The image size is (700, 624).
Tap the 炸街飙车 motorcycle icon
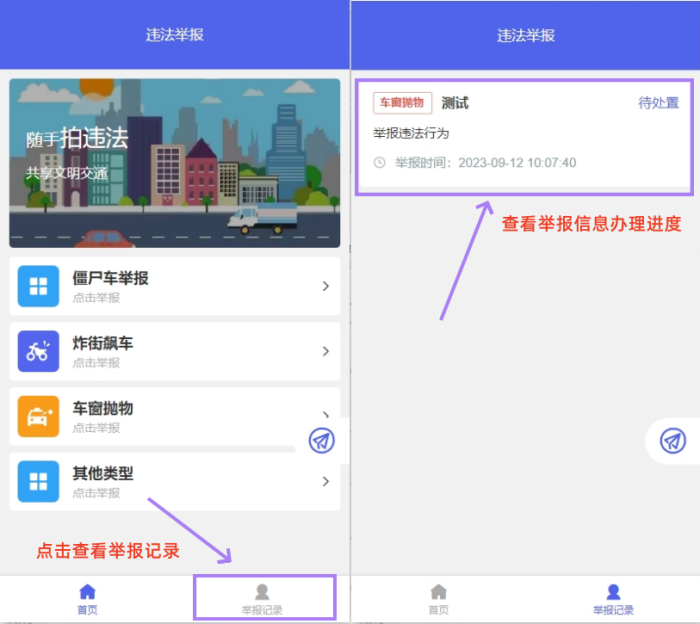tap(38, 351)
